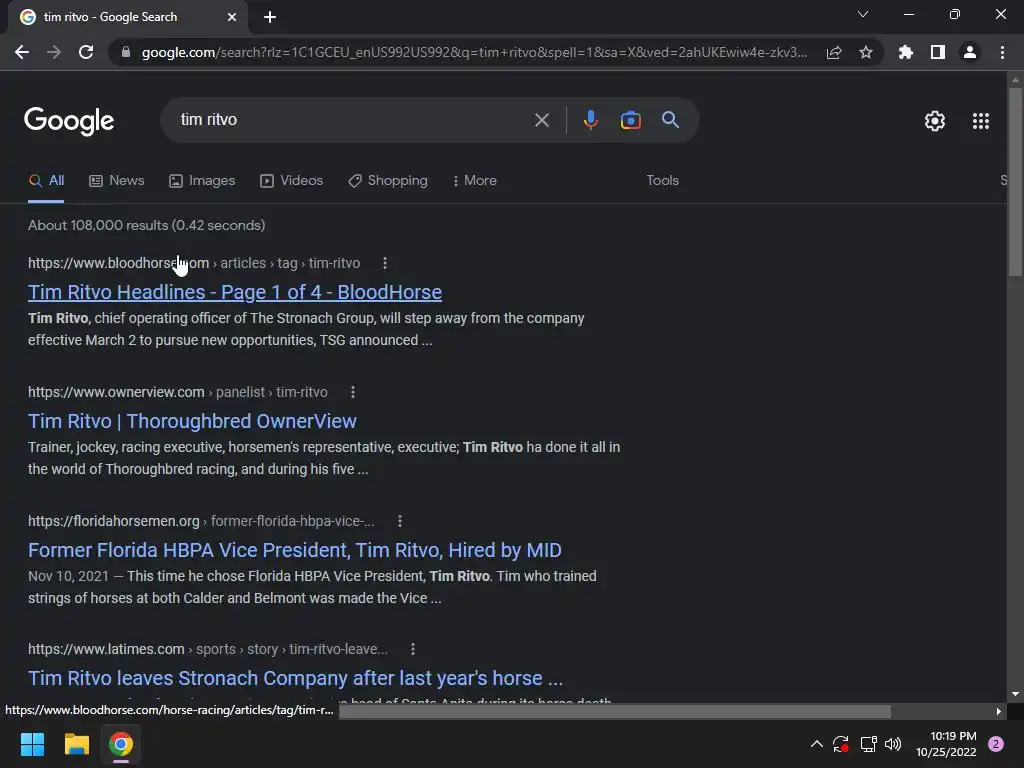Open the Chrome three-dot menu
This screenshot has width=1024, height=768.
pyautogui.click(x=1002, y=52)
